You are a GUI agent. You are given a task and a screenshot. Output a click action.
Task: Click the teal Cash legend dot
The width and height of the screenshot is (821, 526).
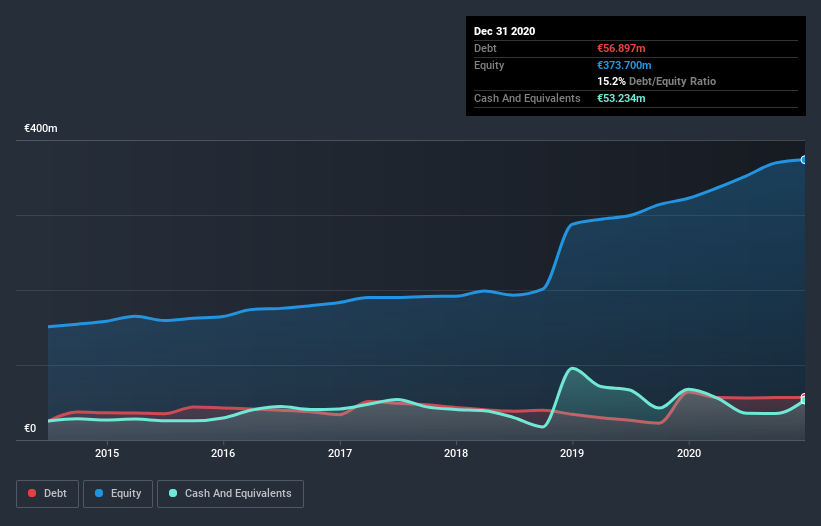click(173, 493)
